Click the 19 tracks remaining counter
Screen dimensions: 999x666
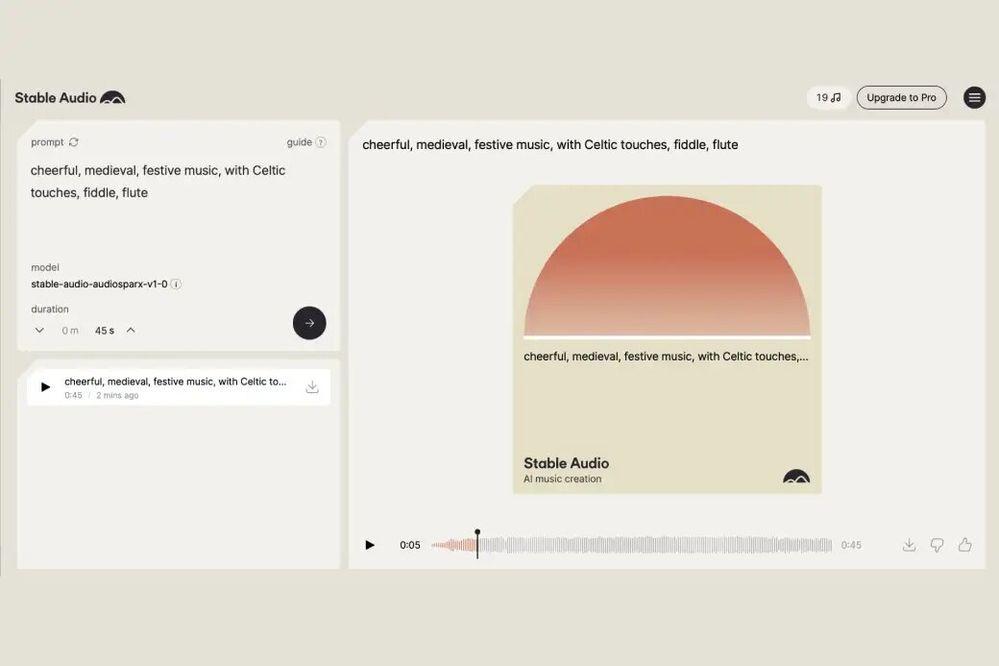(828, 98)
